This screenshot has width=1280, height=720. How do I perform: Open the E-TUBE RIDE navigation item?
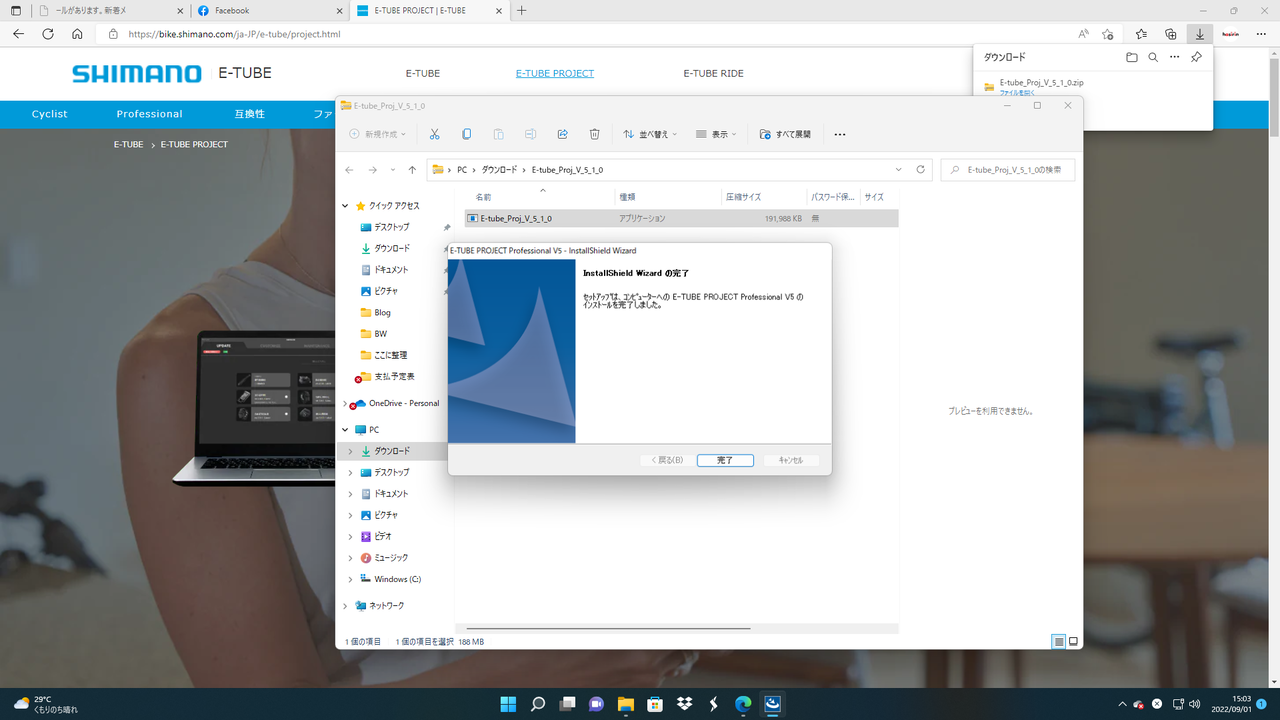713,73
